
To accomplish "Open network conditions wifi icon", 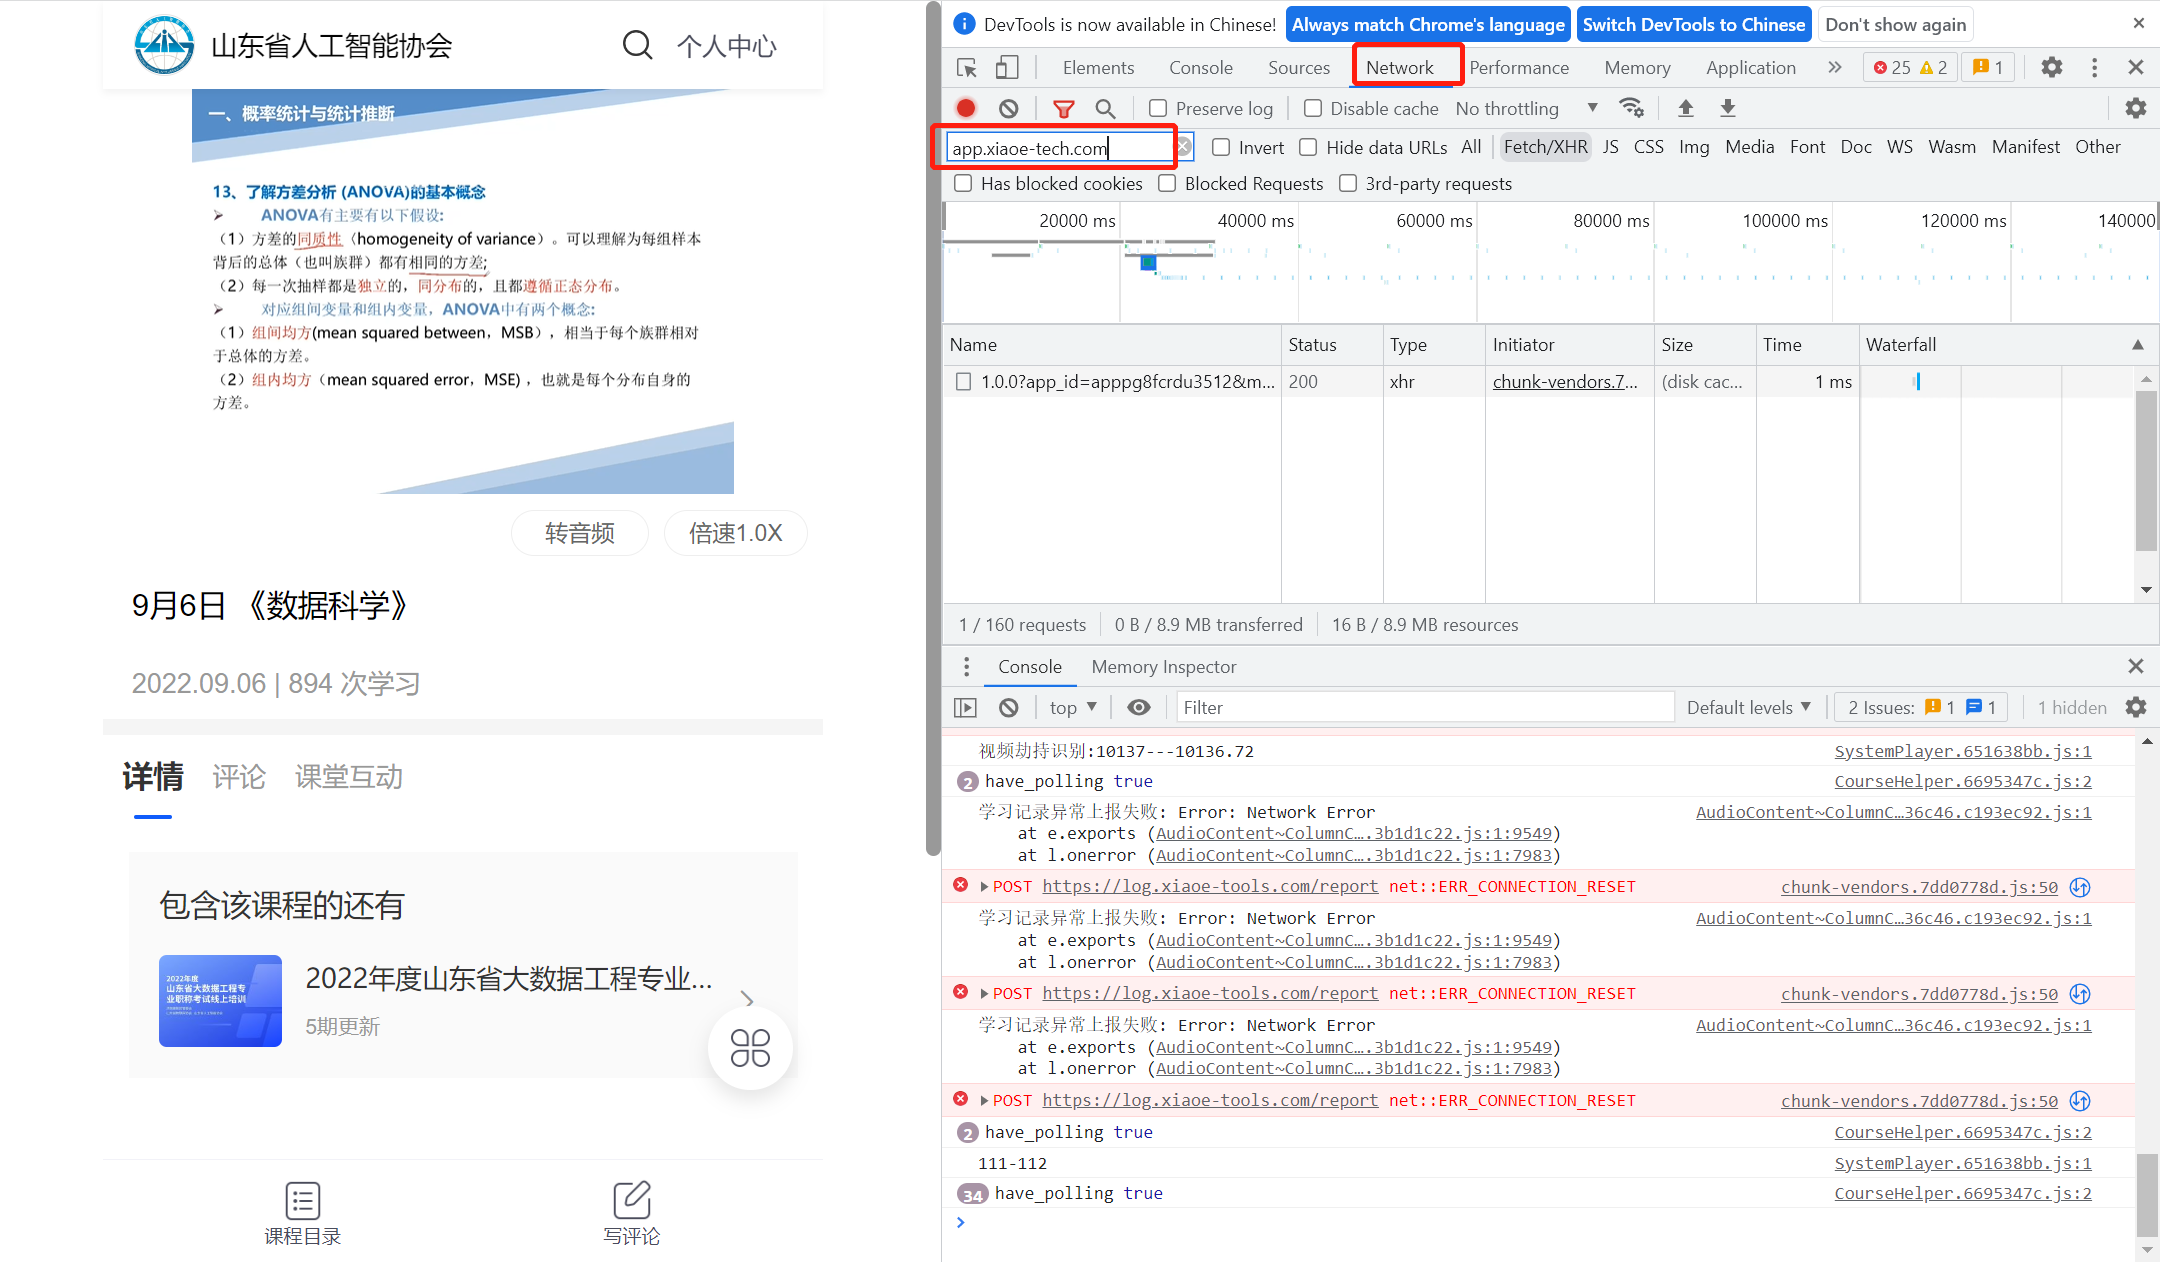I will click(x=1632, y=108).
